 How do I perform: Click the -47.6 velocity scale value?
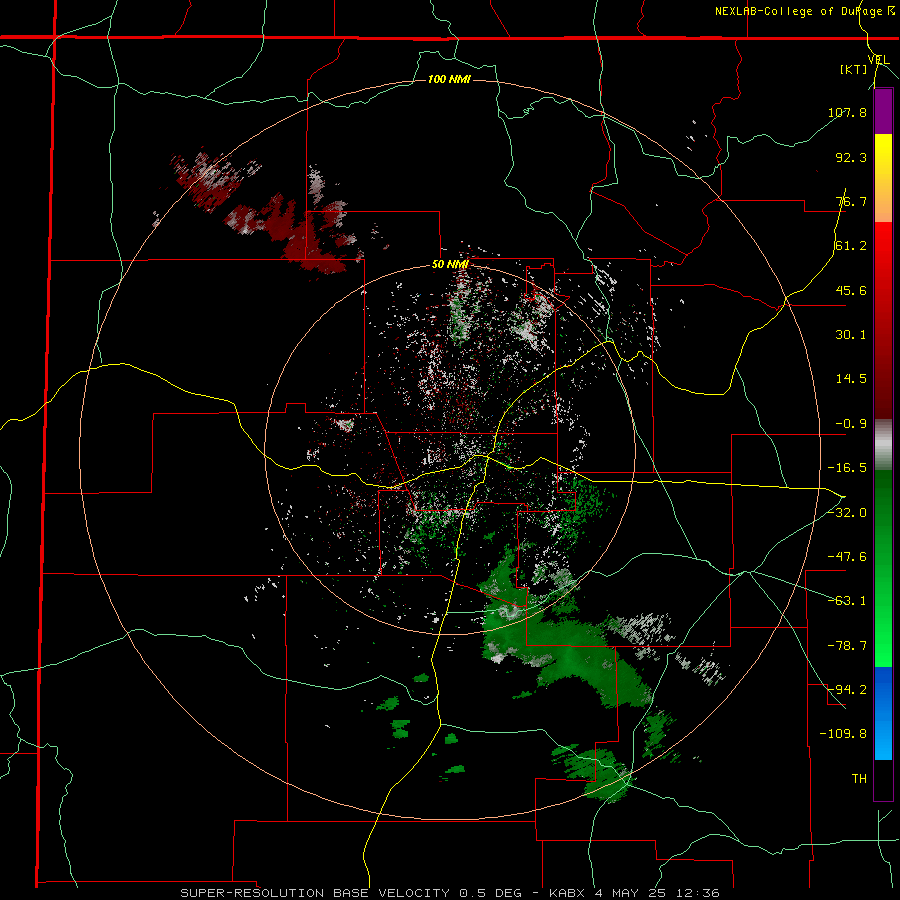click(x=847, y=557)
